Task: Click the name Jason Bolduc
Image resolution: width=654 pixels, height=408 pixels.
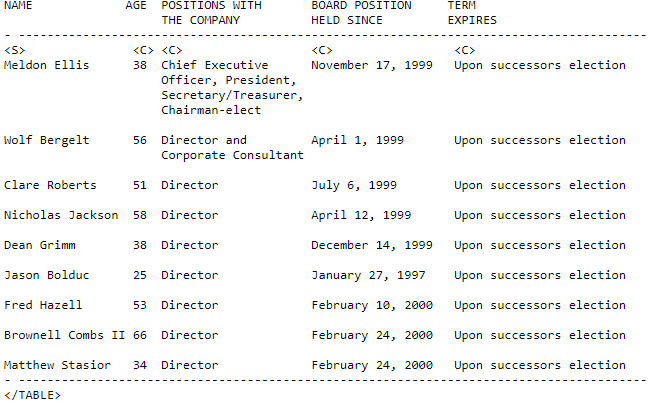Action: (46, 275)
